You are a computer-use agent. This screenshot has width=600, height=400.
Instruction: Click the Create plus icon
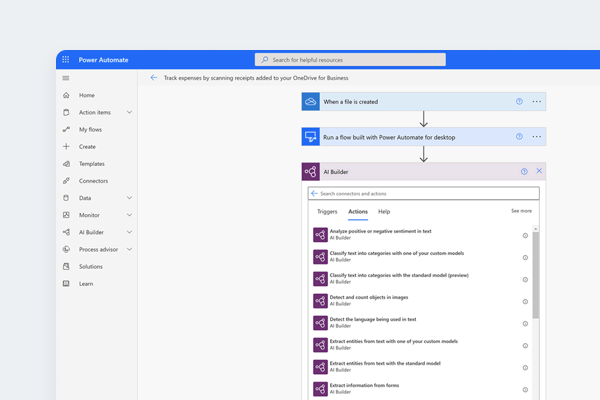(x=66, y=147)
